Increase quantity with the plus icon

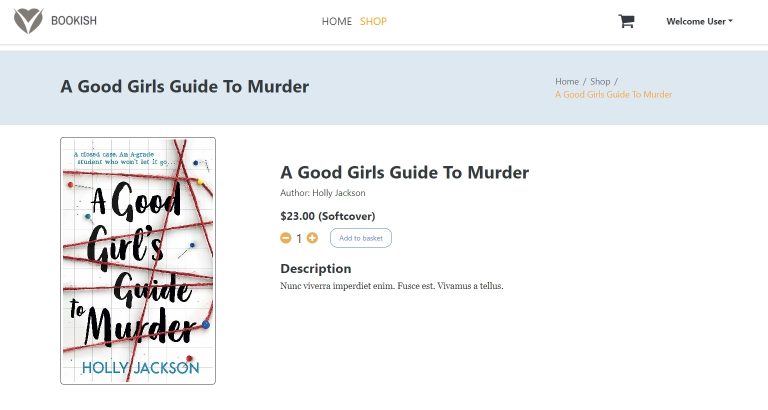pos(312,238)
